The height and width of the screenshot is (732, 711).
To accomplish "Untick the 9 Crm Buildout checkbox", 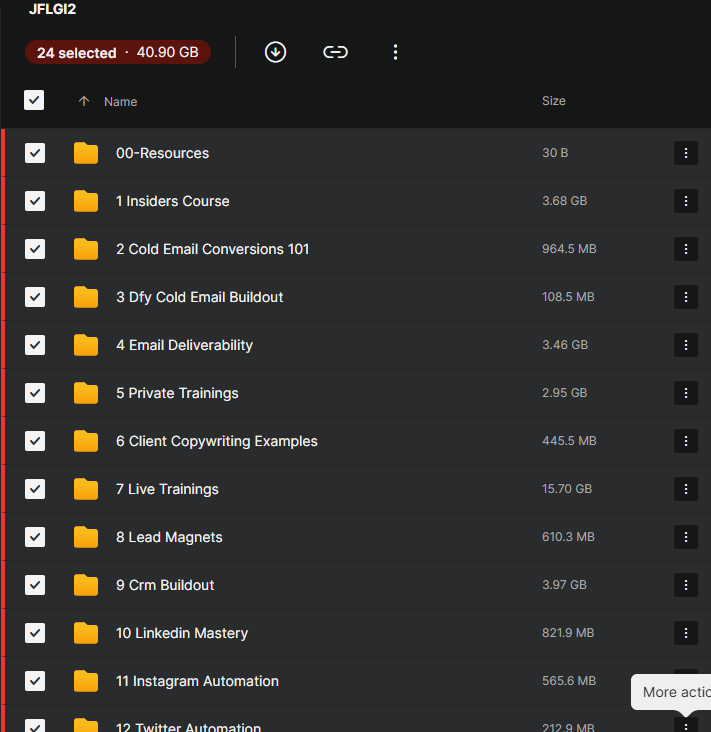I will pos(35,585).
